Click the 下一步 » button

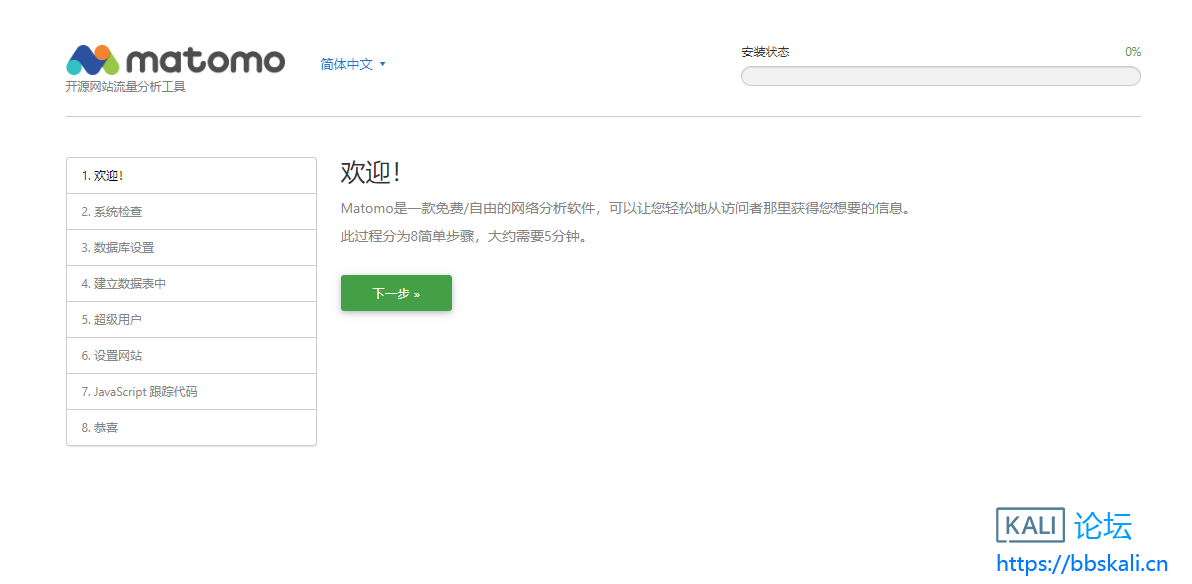tap(396, 293)
